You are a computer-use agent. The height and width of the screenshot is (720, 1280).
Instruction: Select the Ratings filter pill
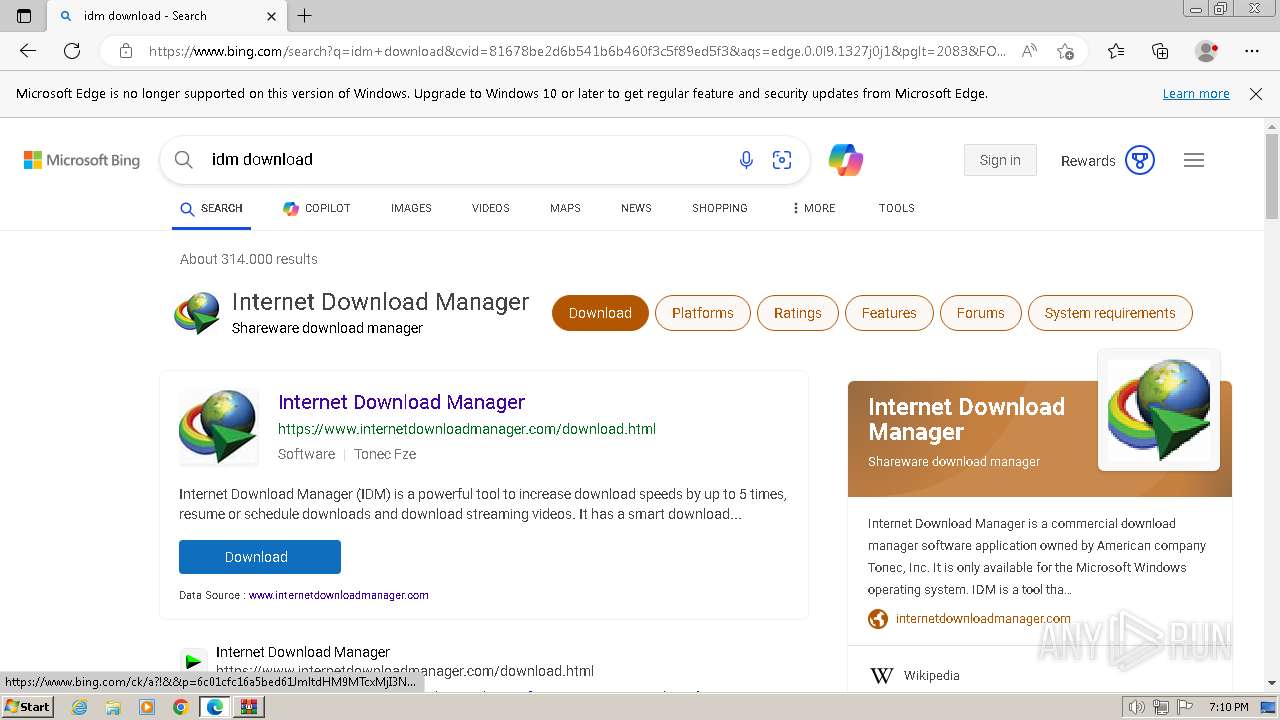click(797, 313)
